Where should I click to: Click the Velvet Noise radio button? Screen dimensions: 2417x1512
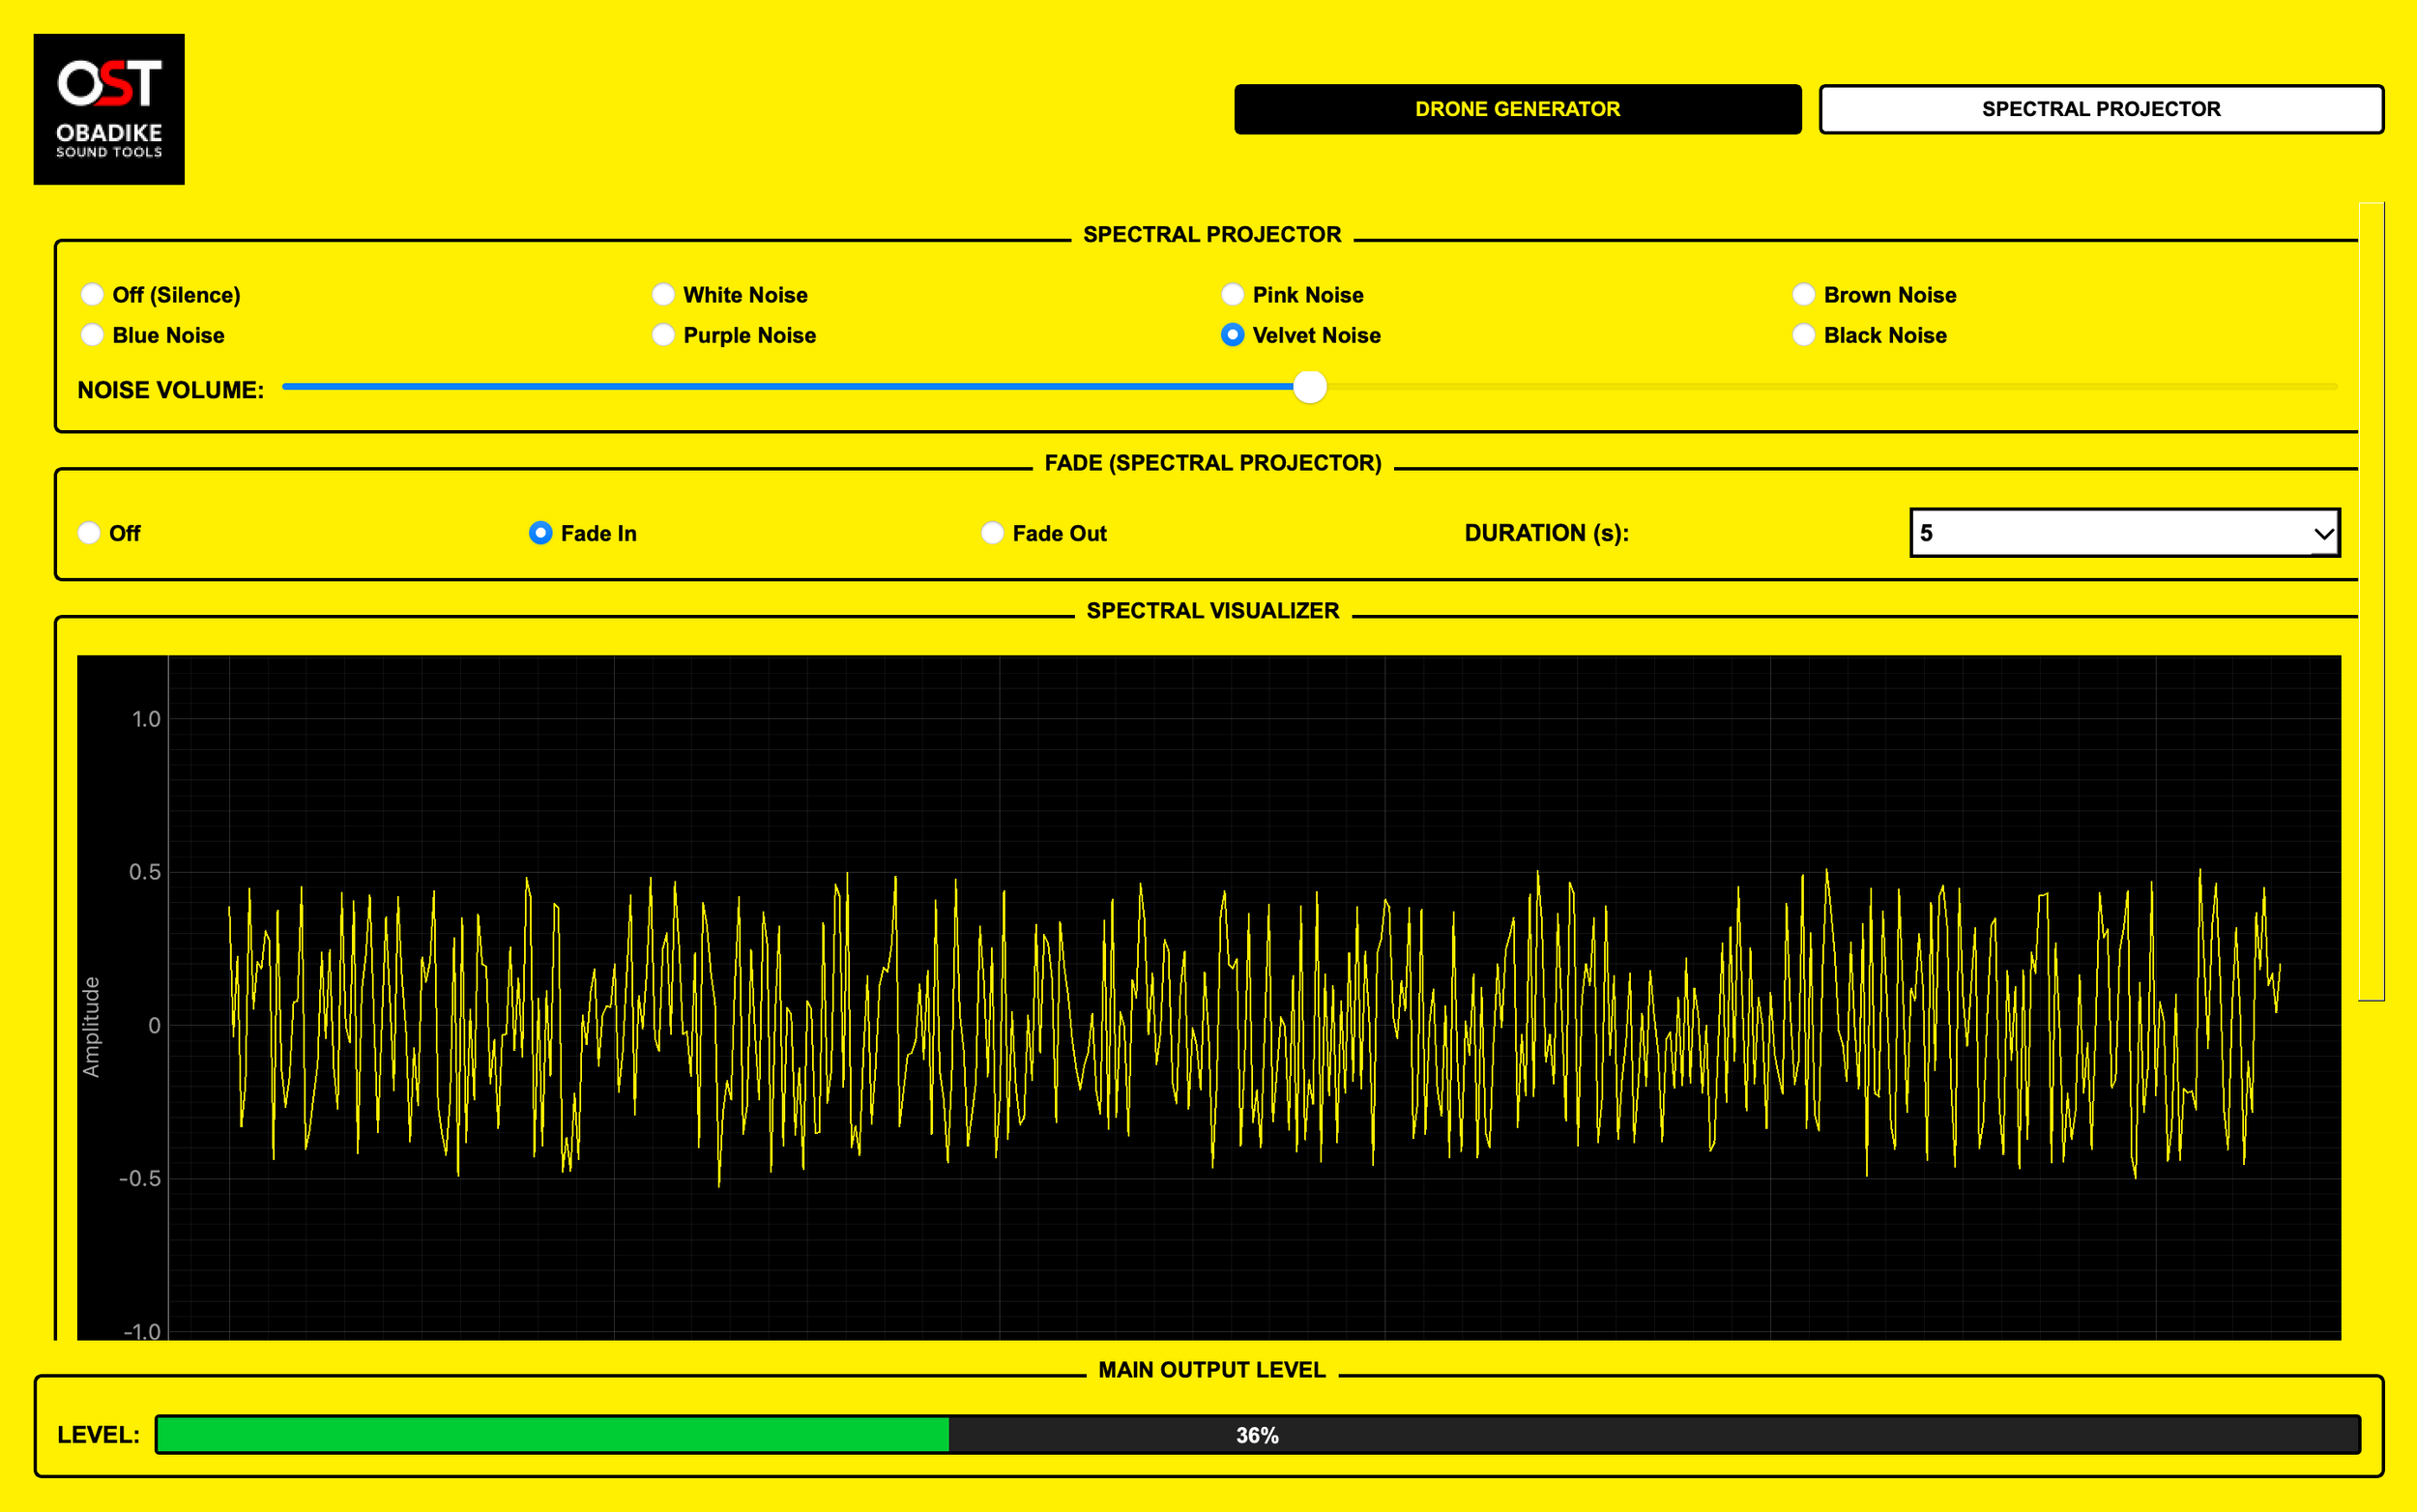click(x=1232, y=335)
